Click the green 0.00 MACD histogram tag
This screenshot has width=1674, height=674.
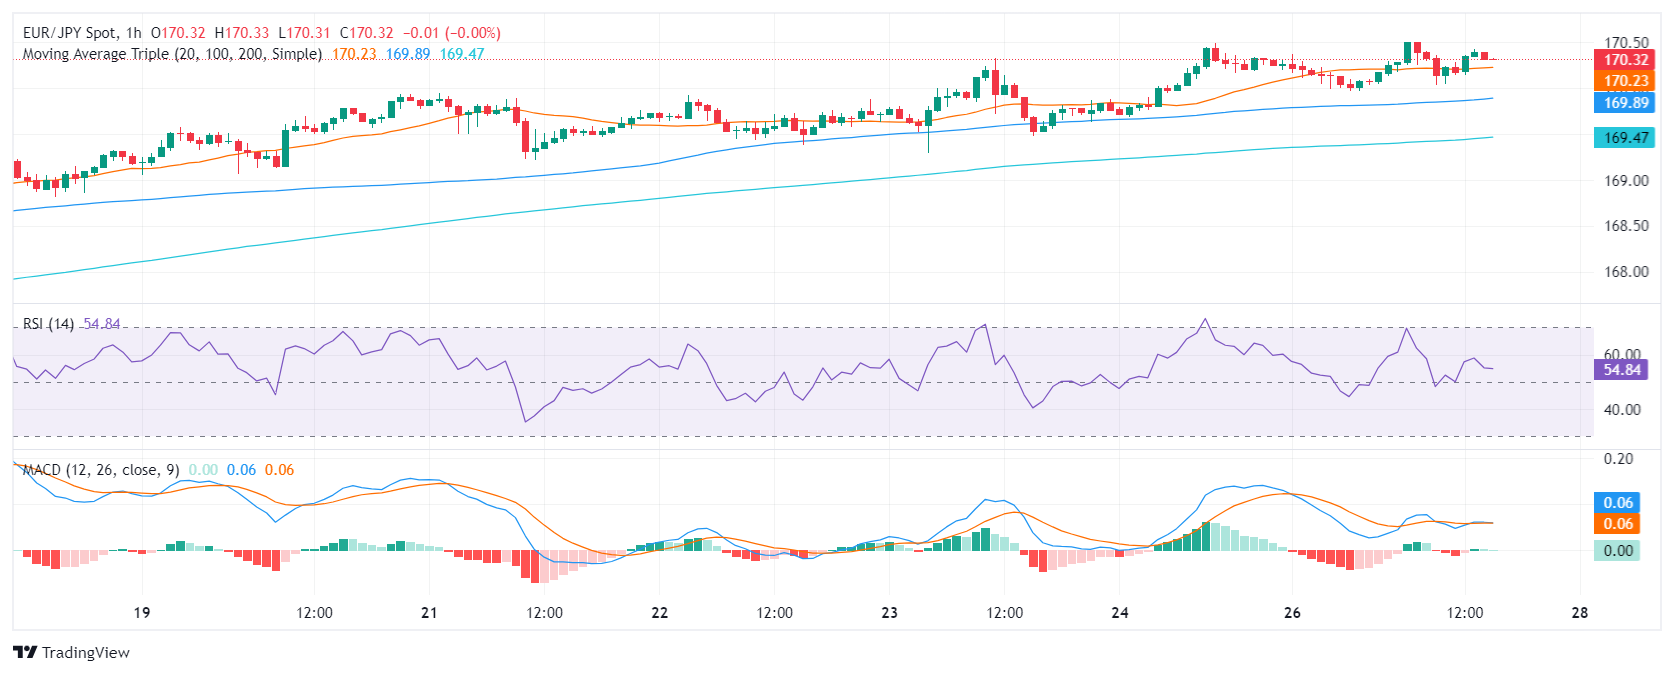[x=1617, y=551]
